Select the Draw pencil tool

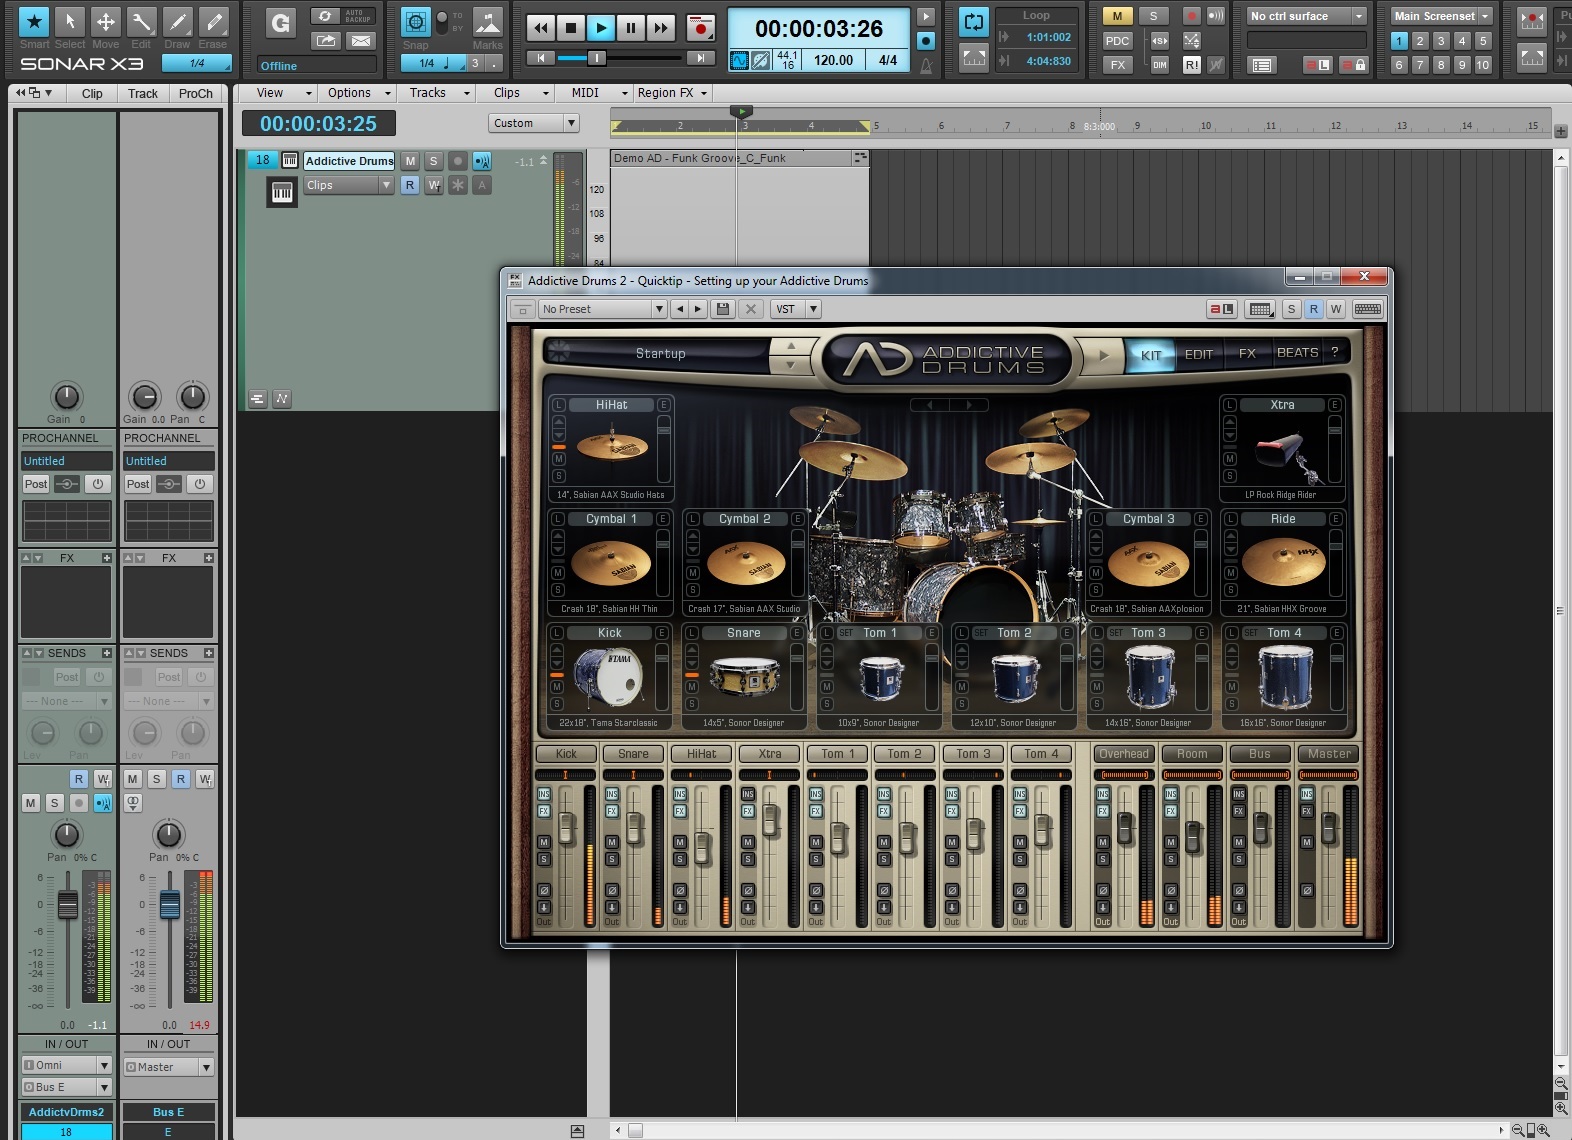point(177,21)
